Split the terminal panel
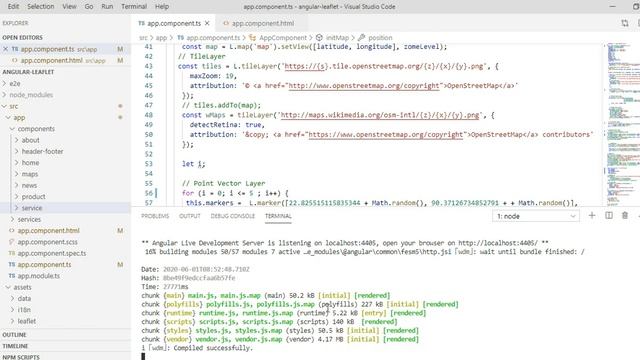 pos(609,216)
